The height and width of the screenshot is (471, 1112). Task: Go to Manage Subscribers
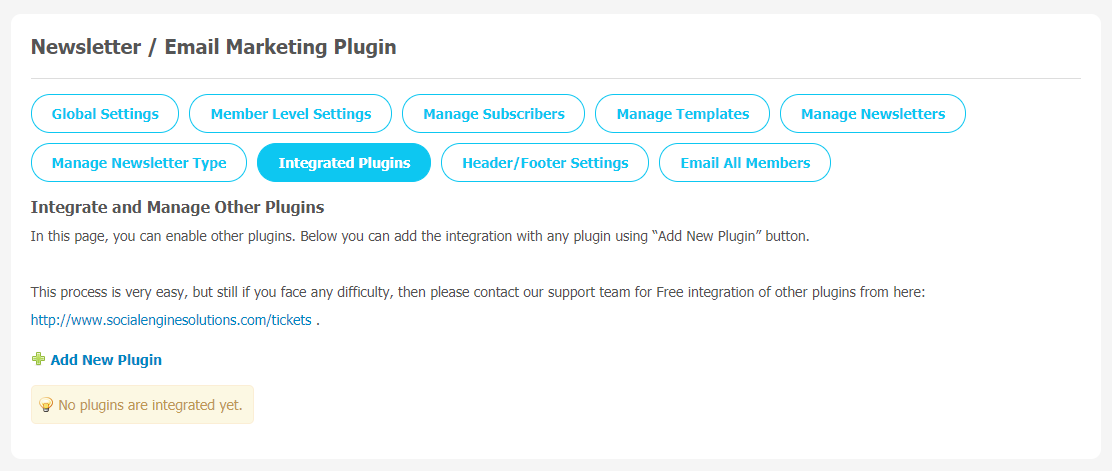(494, 113)
